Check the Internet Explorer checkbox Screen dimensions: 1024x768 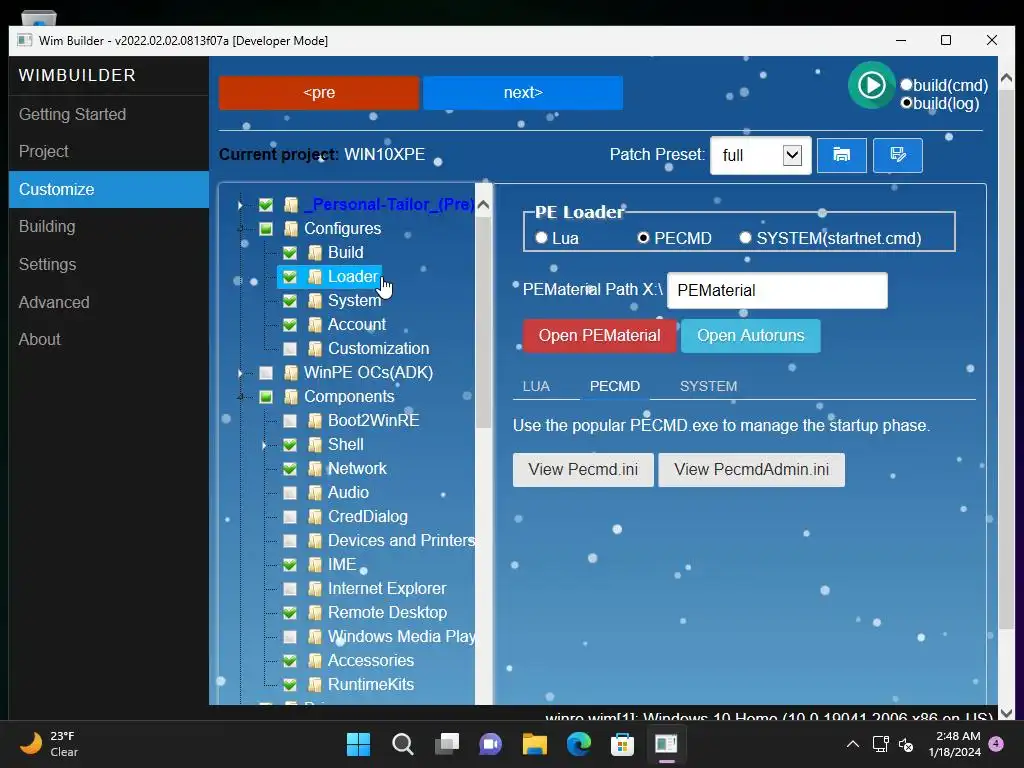point(290,588)
